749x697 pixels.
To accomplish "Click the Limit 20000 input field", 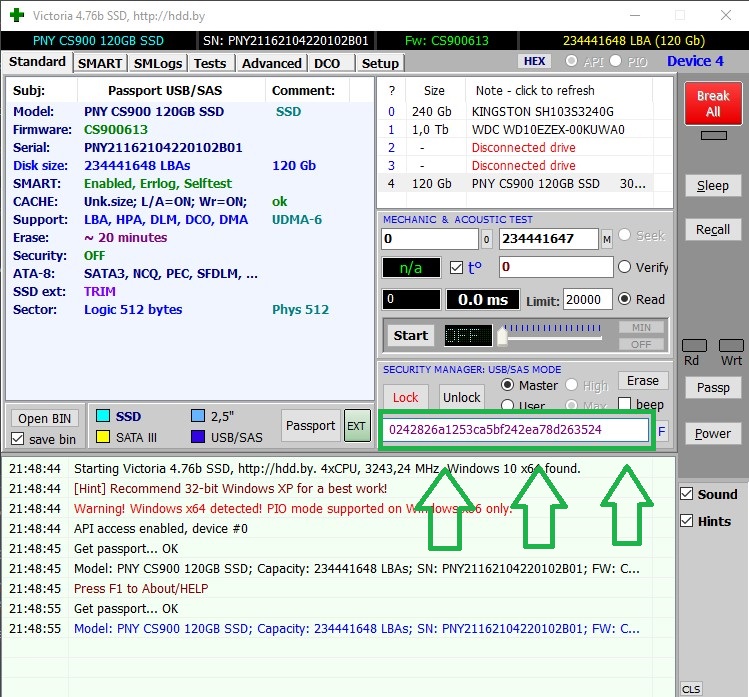I will tap(588, 300).
